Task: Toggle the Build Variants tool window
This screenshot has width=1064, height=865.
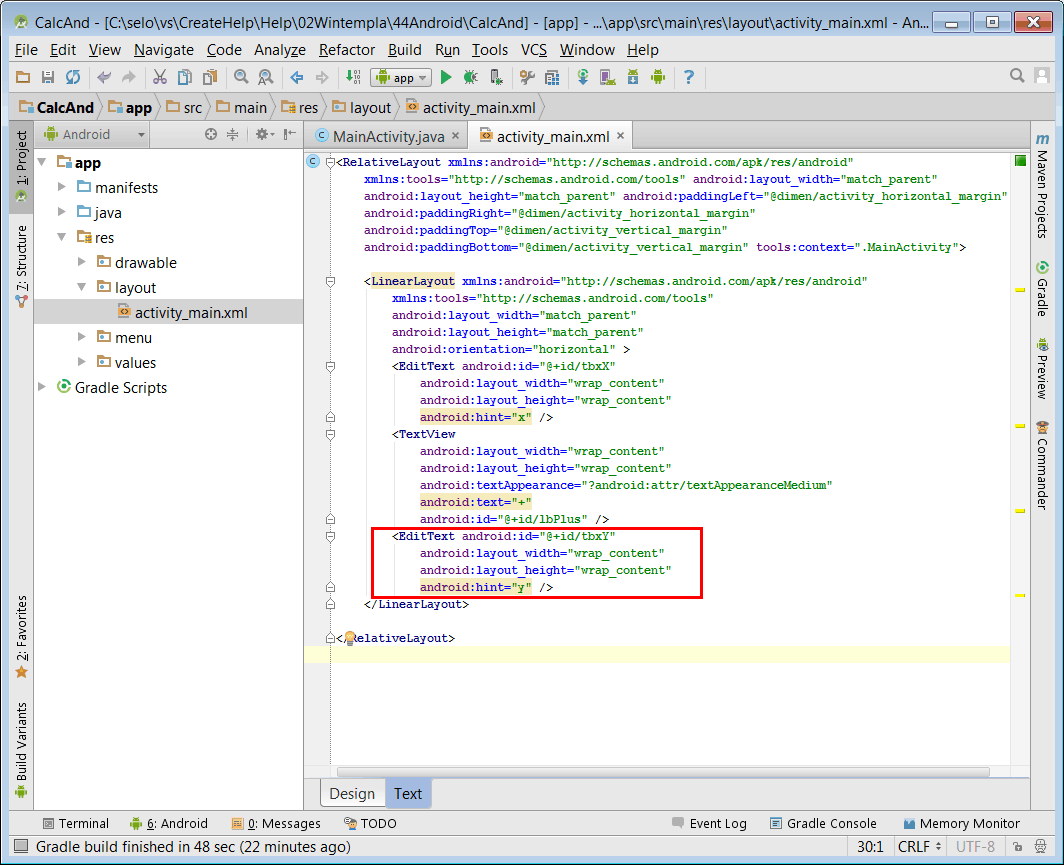Action: [x=22, y=749]
